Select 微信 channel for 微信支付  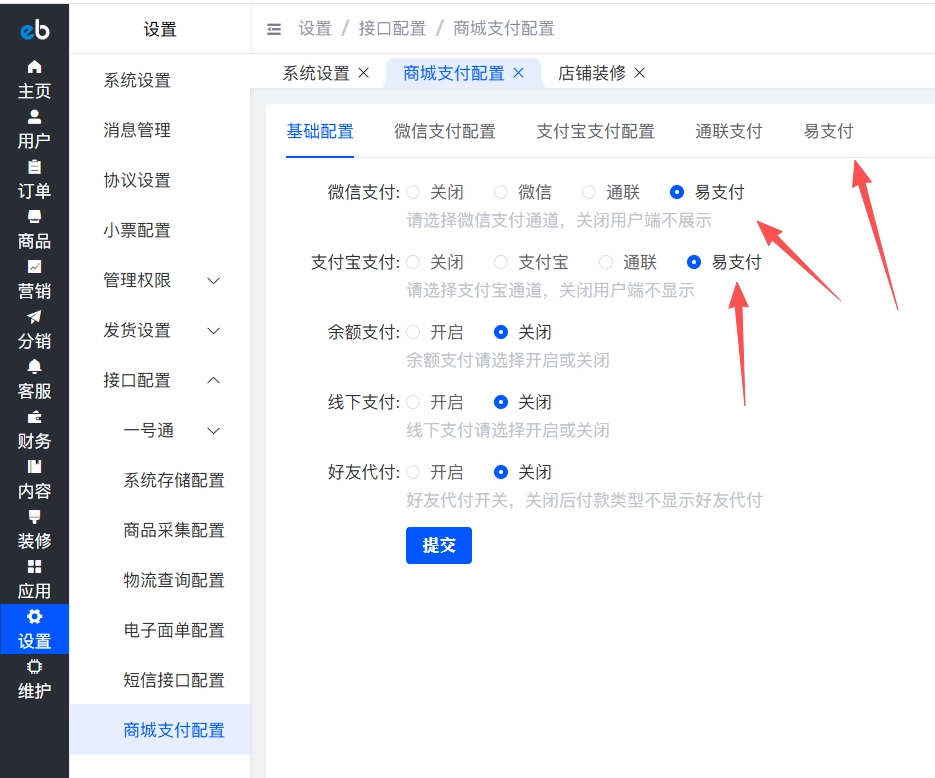(x=513, y=191)
